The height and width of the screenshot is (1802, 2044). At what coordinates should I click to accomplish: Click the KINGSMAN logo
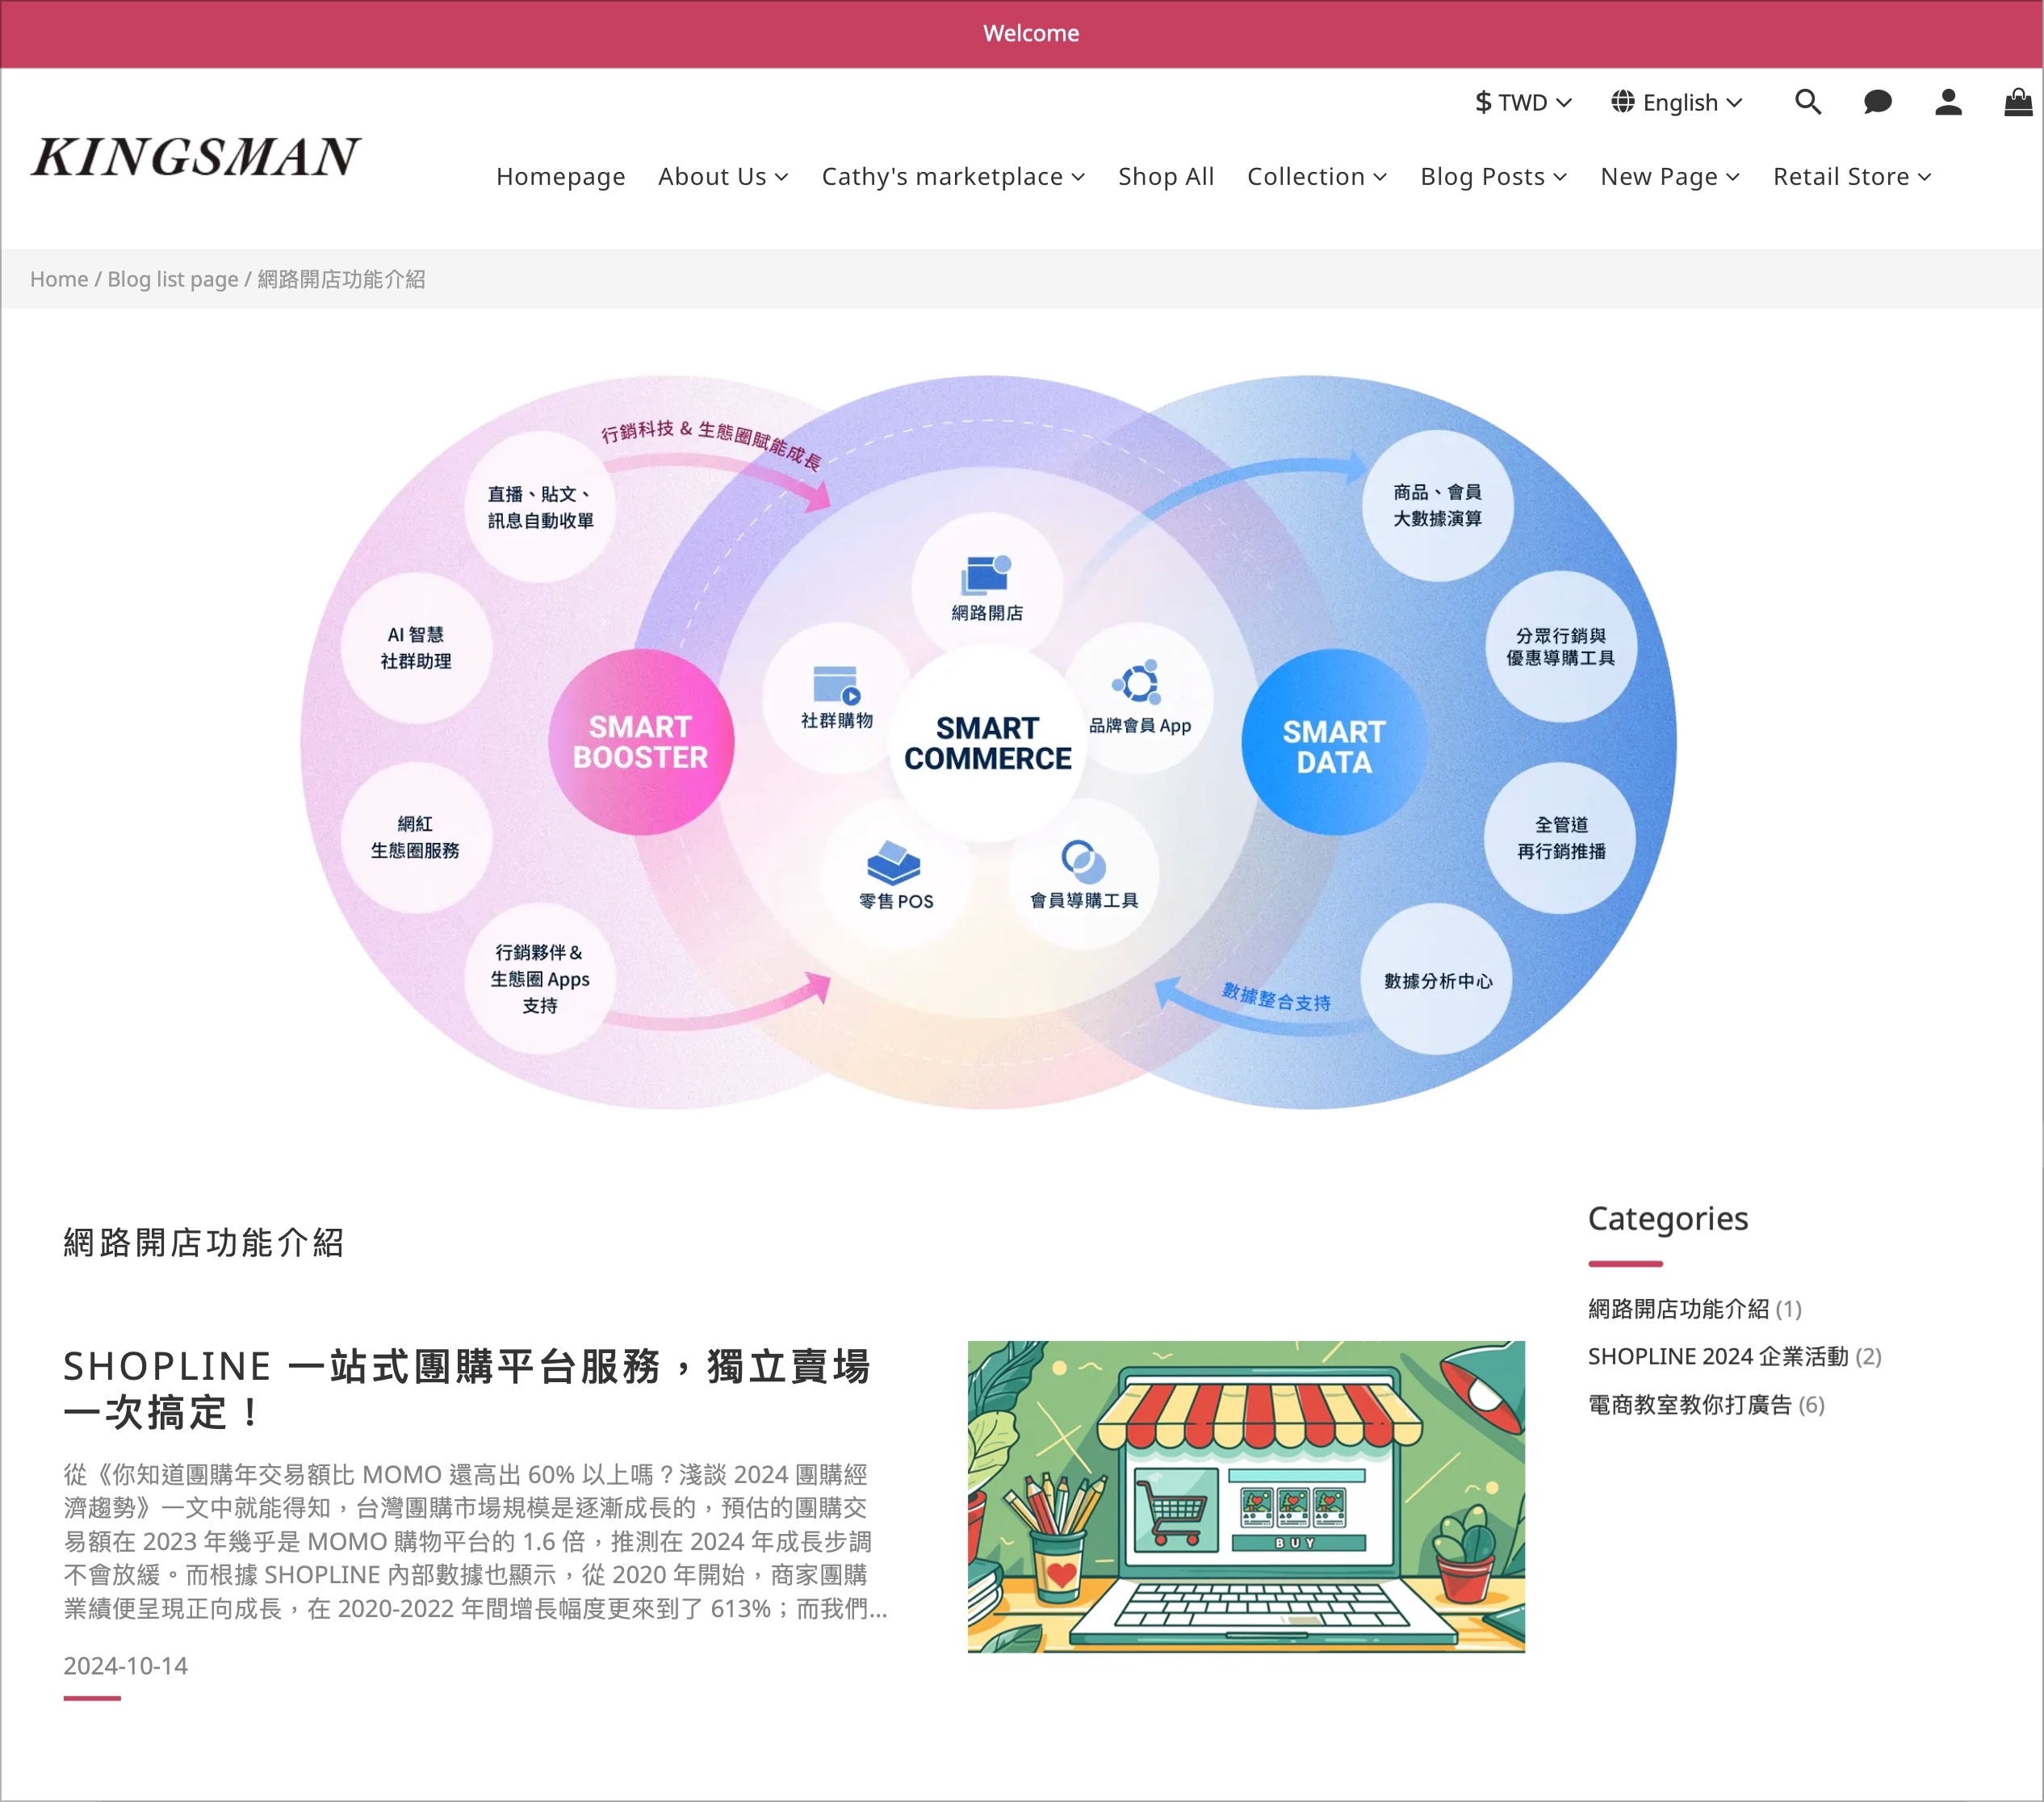195,157
